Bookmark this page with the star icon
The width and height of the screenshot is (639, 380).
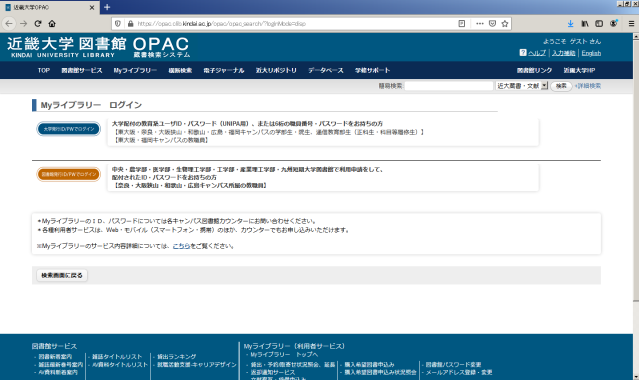coord(505,24)
